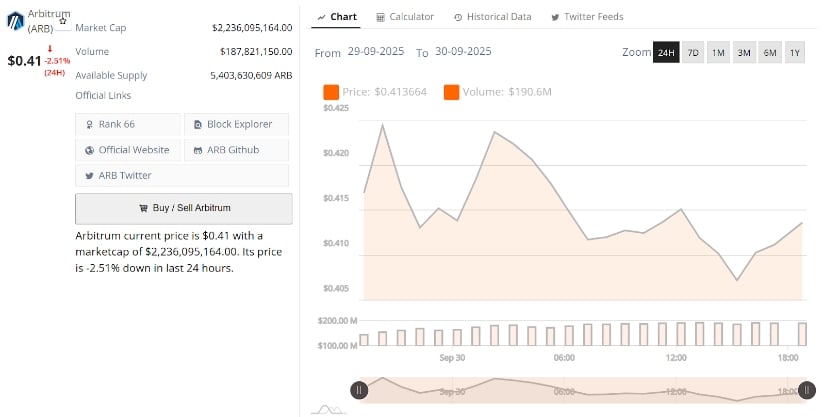Open the To date field 30-09-2025
The width and height of the screenshot is (825, 417).
463,52
